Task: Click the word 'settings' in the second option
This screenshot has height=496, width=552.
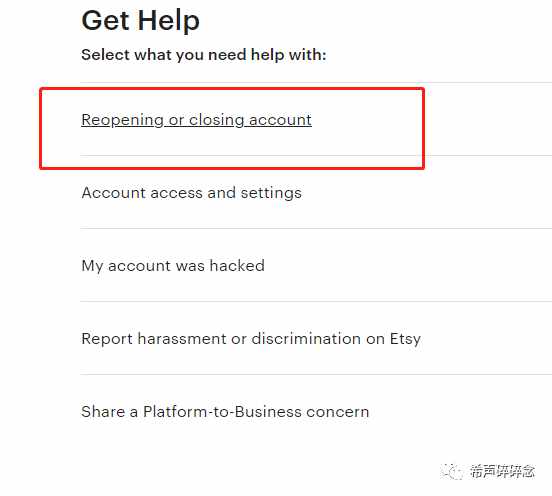Action: click(x=271, y=193)
